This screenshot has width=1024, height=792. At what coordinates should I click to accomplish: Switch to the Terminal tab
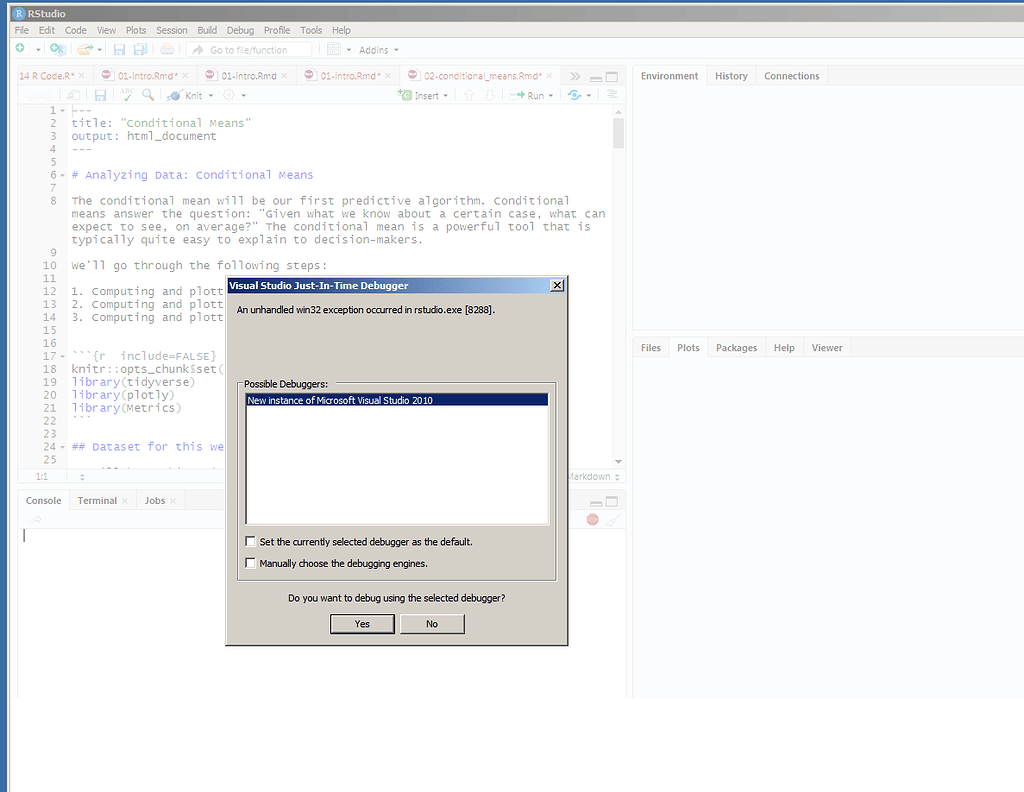coord(97,500)
